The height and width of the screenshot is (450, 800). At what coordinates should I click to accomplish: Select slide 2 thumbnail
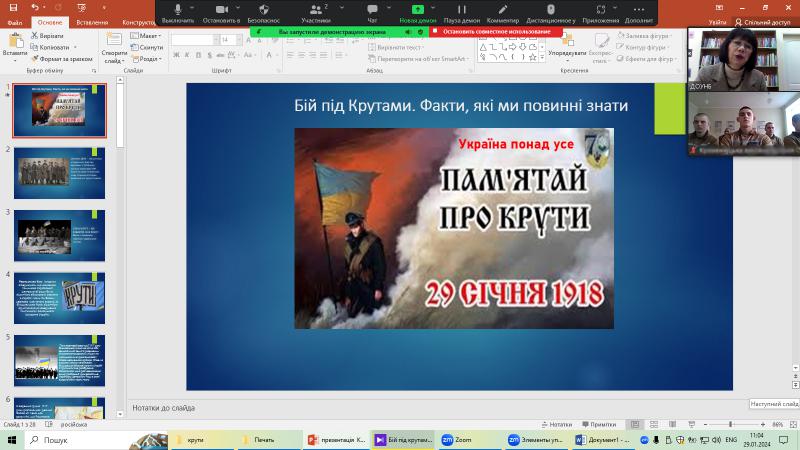[x=60, y=173]
